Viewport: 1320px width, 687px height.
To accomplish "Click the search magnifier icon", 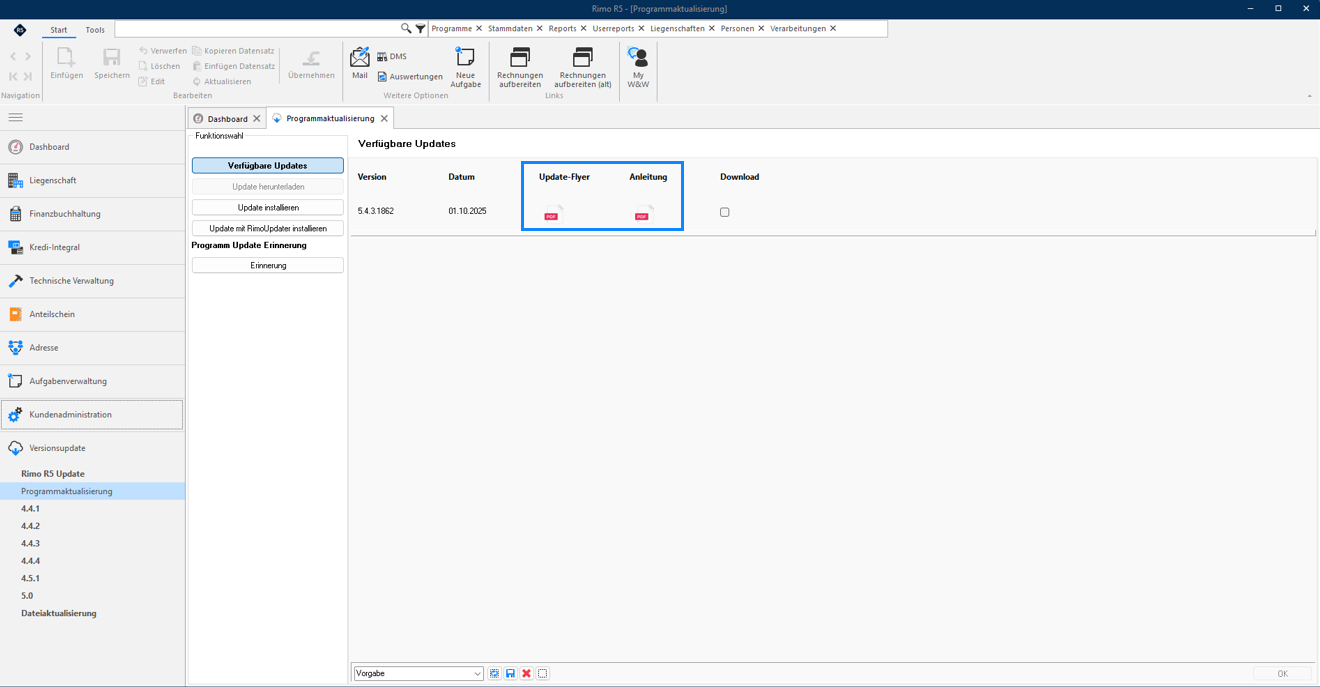I will (406, 29).
